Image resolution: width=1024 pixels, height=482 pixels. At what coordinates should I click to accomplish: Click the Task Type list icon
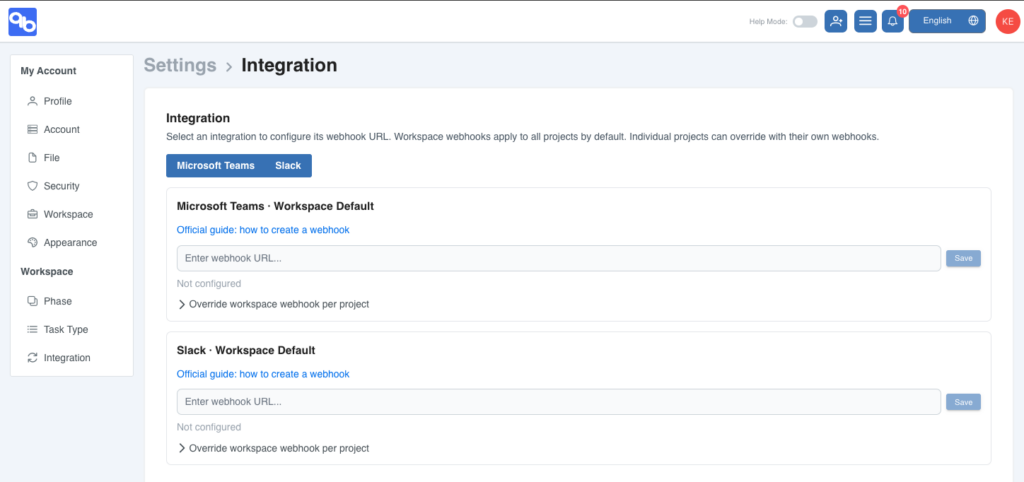coord(32,329)
